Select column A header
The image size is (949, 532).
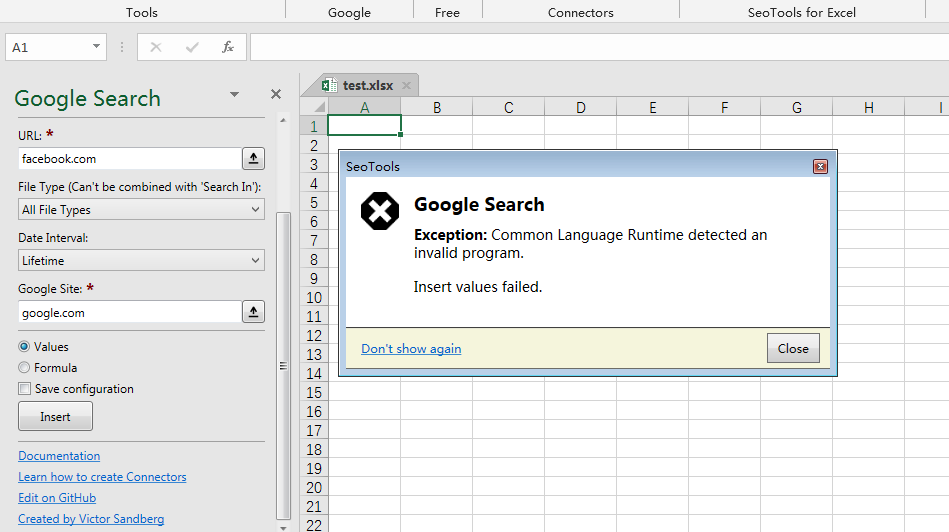364,108
